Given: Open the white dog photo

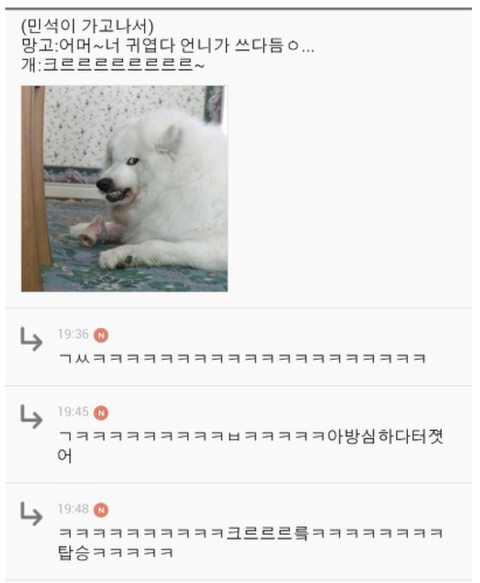Looking at the screenshot, I should coord(124,189).
